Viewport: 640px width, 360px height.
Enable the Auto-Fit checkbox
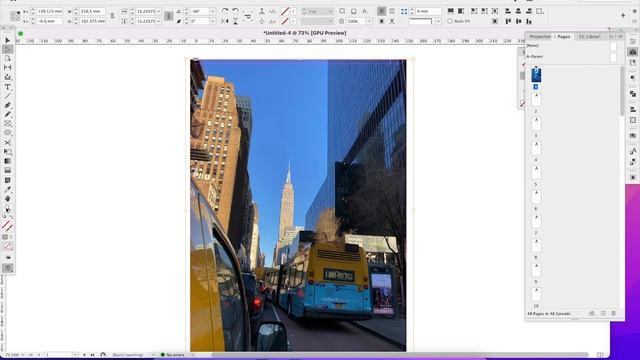450,21
